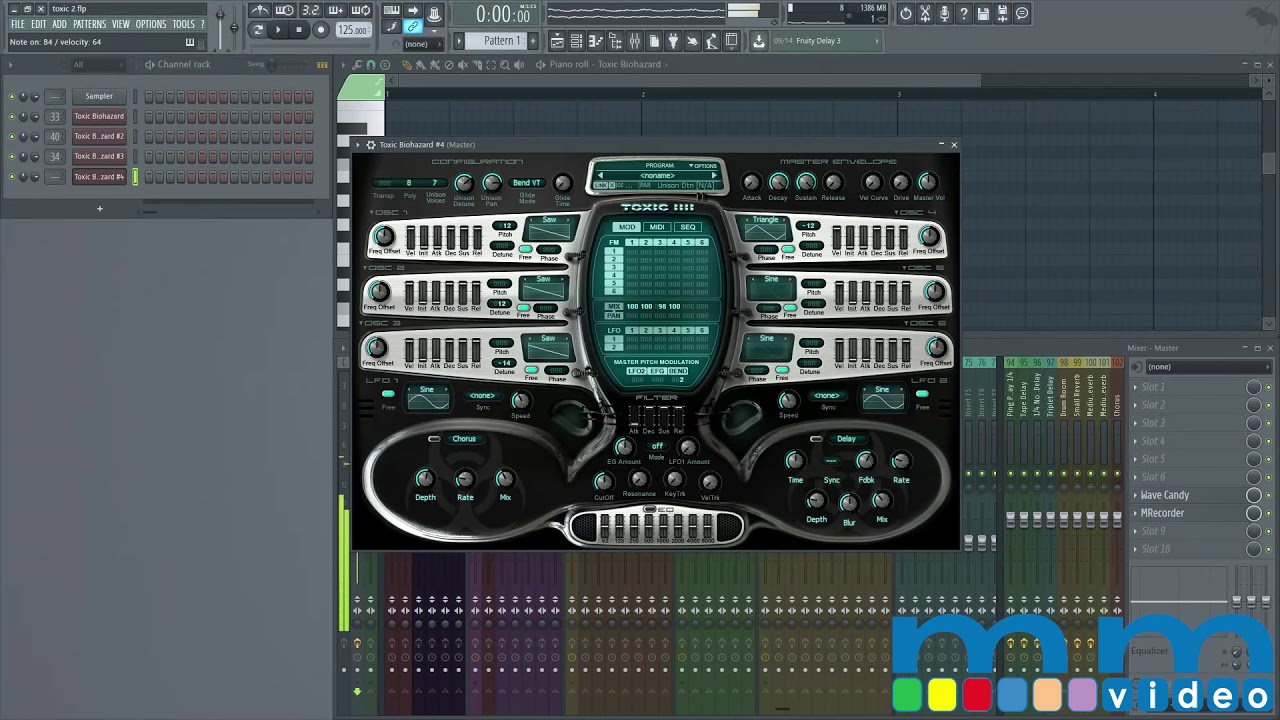Select the MOD tab in Toxic
The width and height of the screenshot is (1280, 720).
click(627, 227)
